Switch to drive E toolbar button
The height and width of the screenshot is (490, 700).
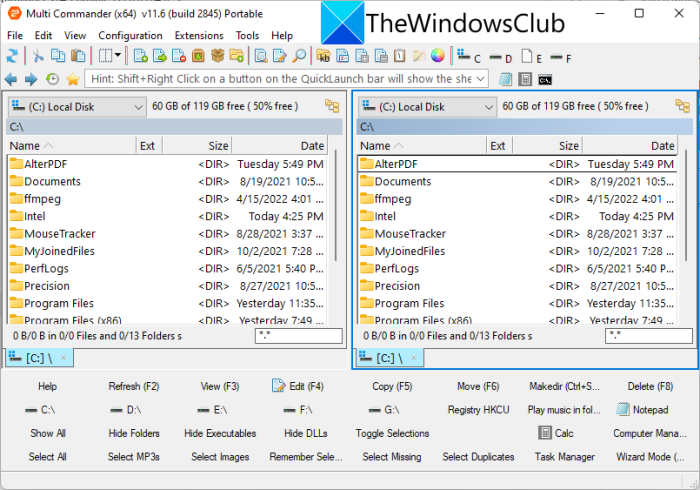[x=532, y=57]
